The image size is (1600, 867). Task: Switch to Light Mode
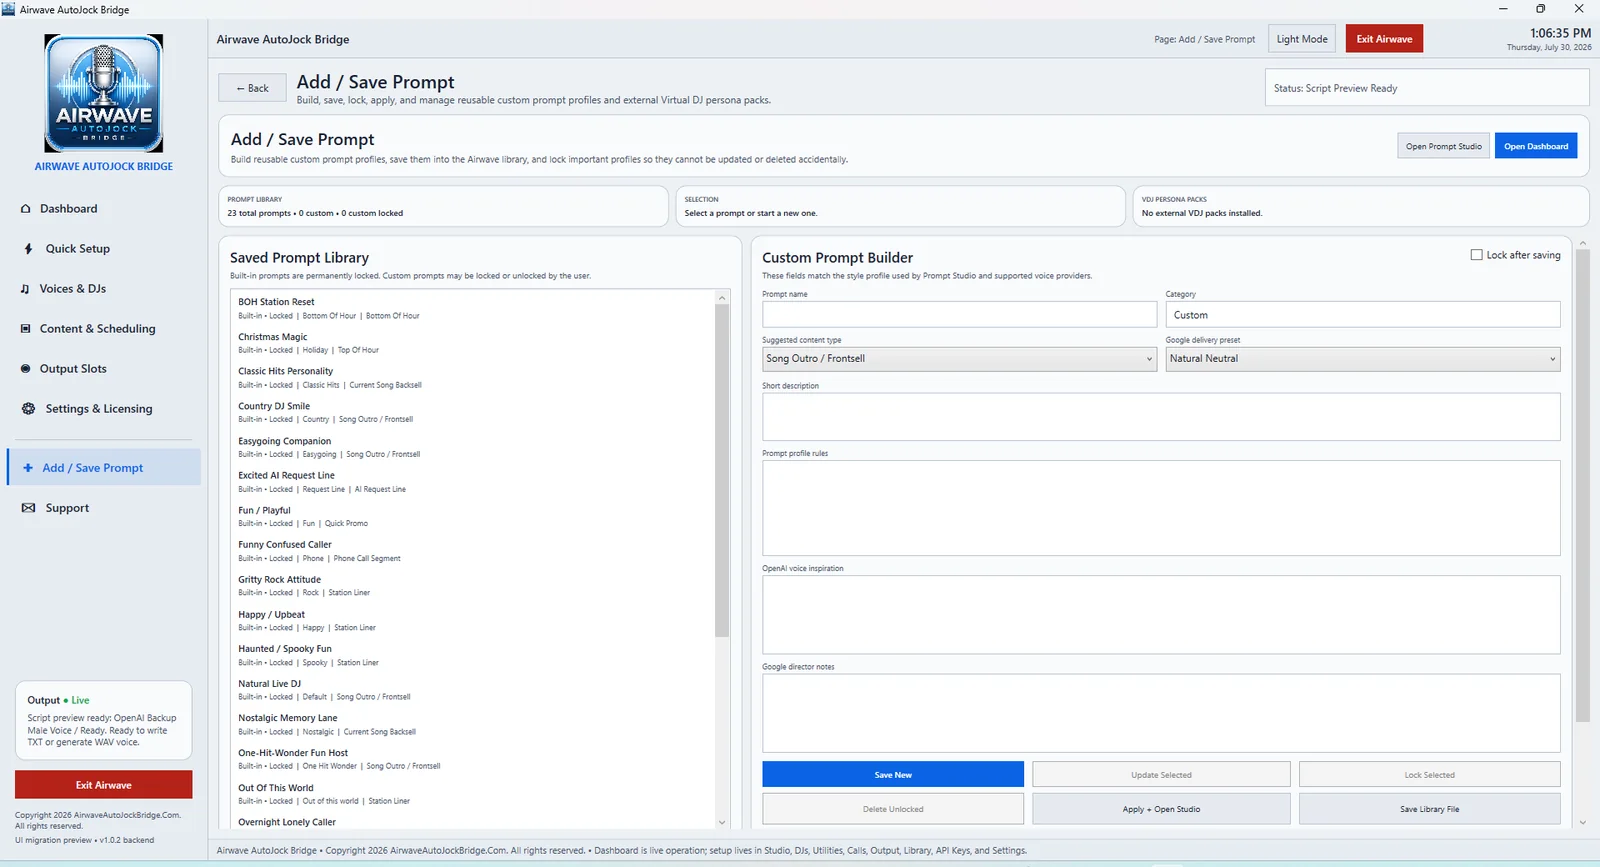tap(1302, 39)
